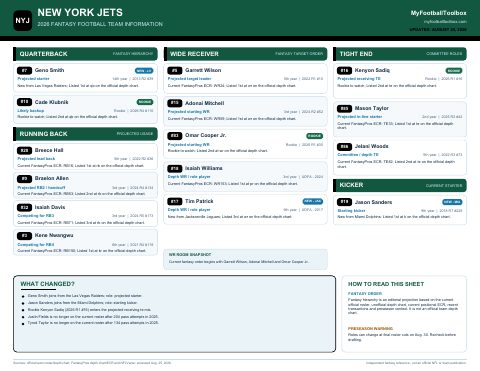Click the 2026 Fantasy Football Team Information subtitle

pyautogui.click(x=100, y=24)
